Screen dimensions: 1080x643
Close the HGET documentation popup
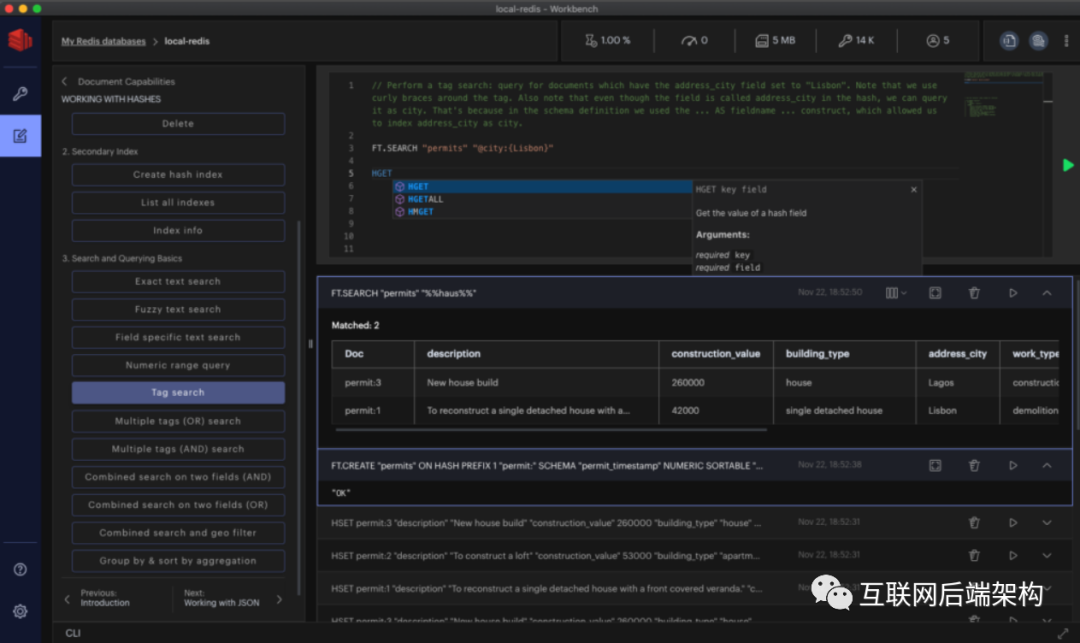click(914, 189)
